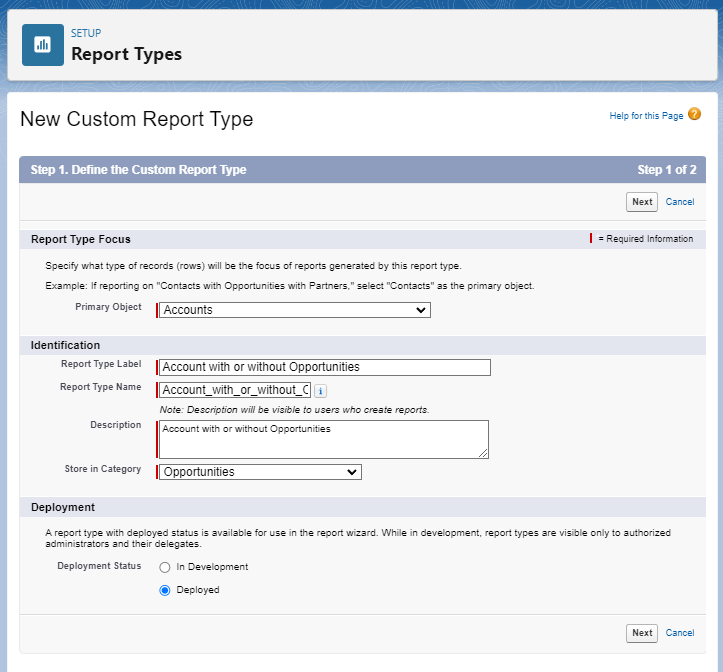723x672 pixels.
Task: Open the Store in Category dropdown
Action: tap(260, 472)
